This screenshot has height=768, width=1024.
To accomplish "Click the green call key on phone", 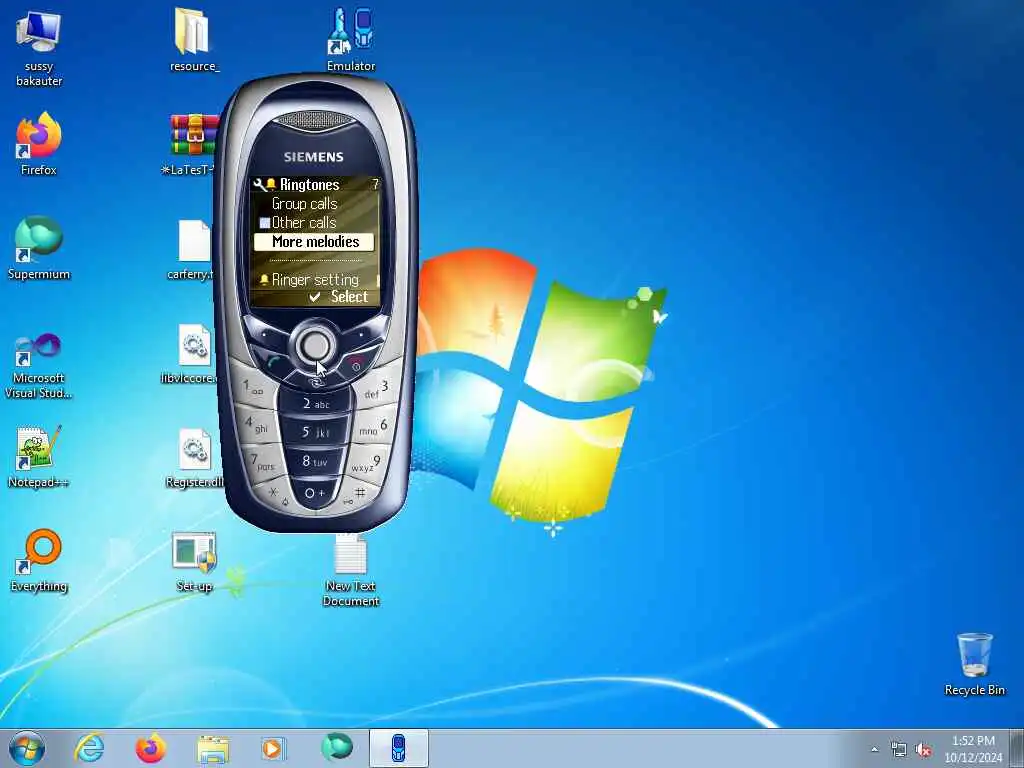I will coord(272,361).
